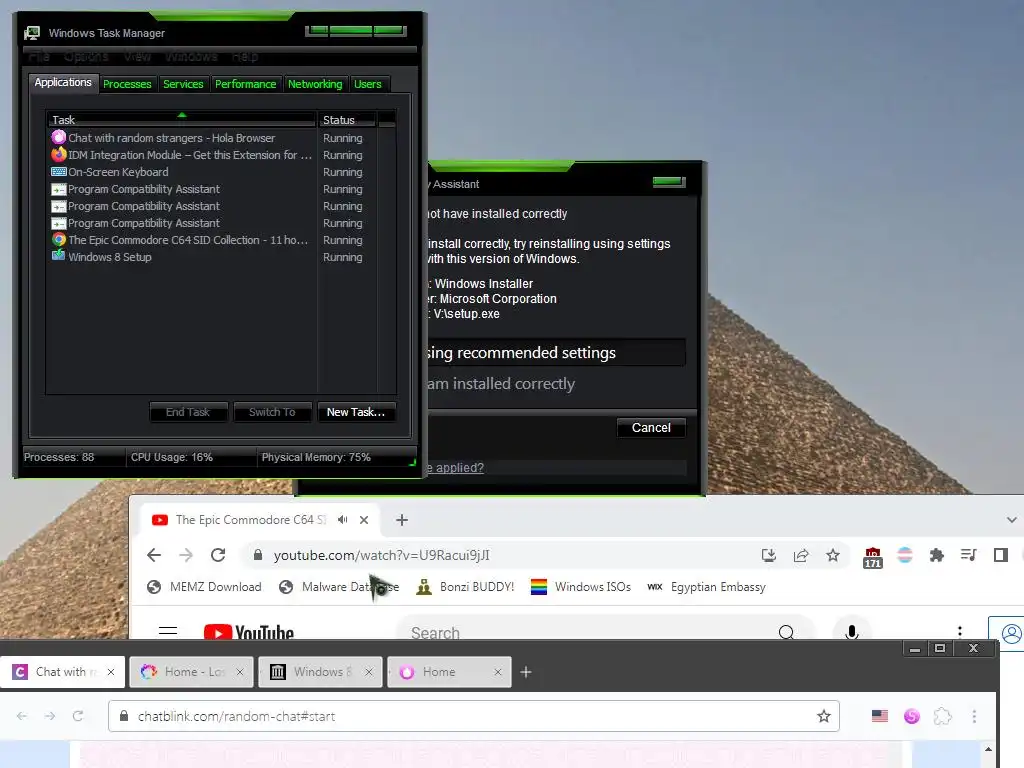Open a new tab in the YouTube window
Screen dimensions: 1024x768
click(402, 520)
